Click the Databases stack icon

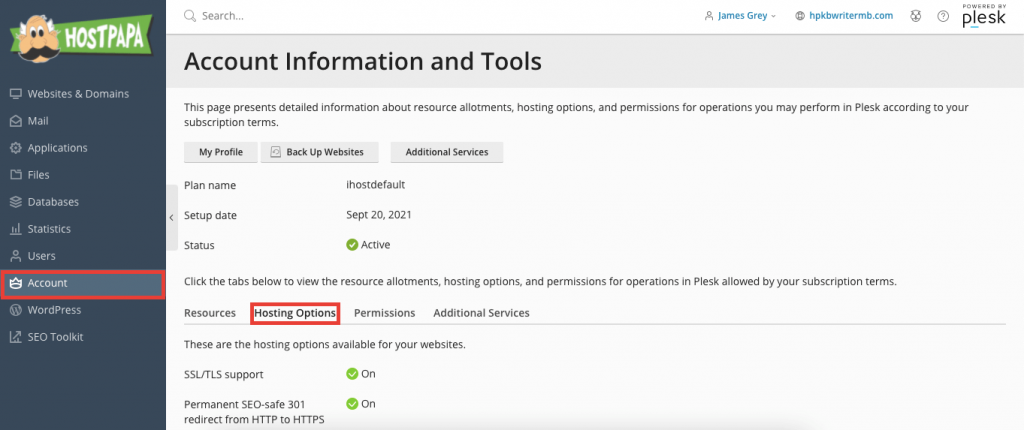(x=16, y=202)
